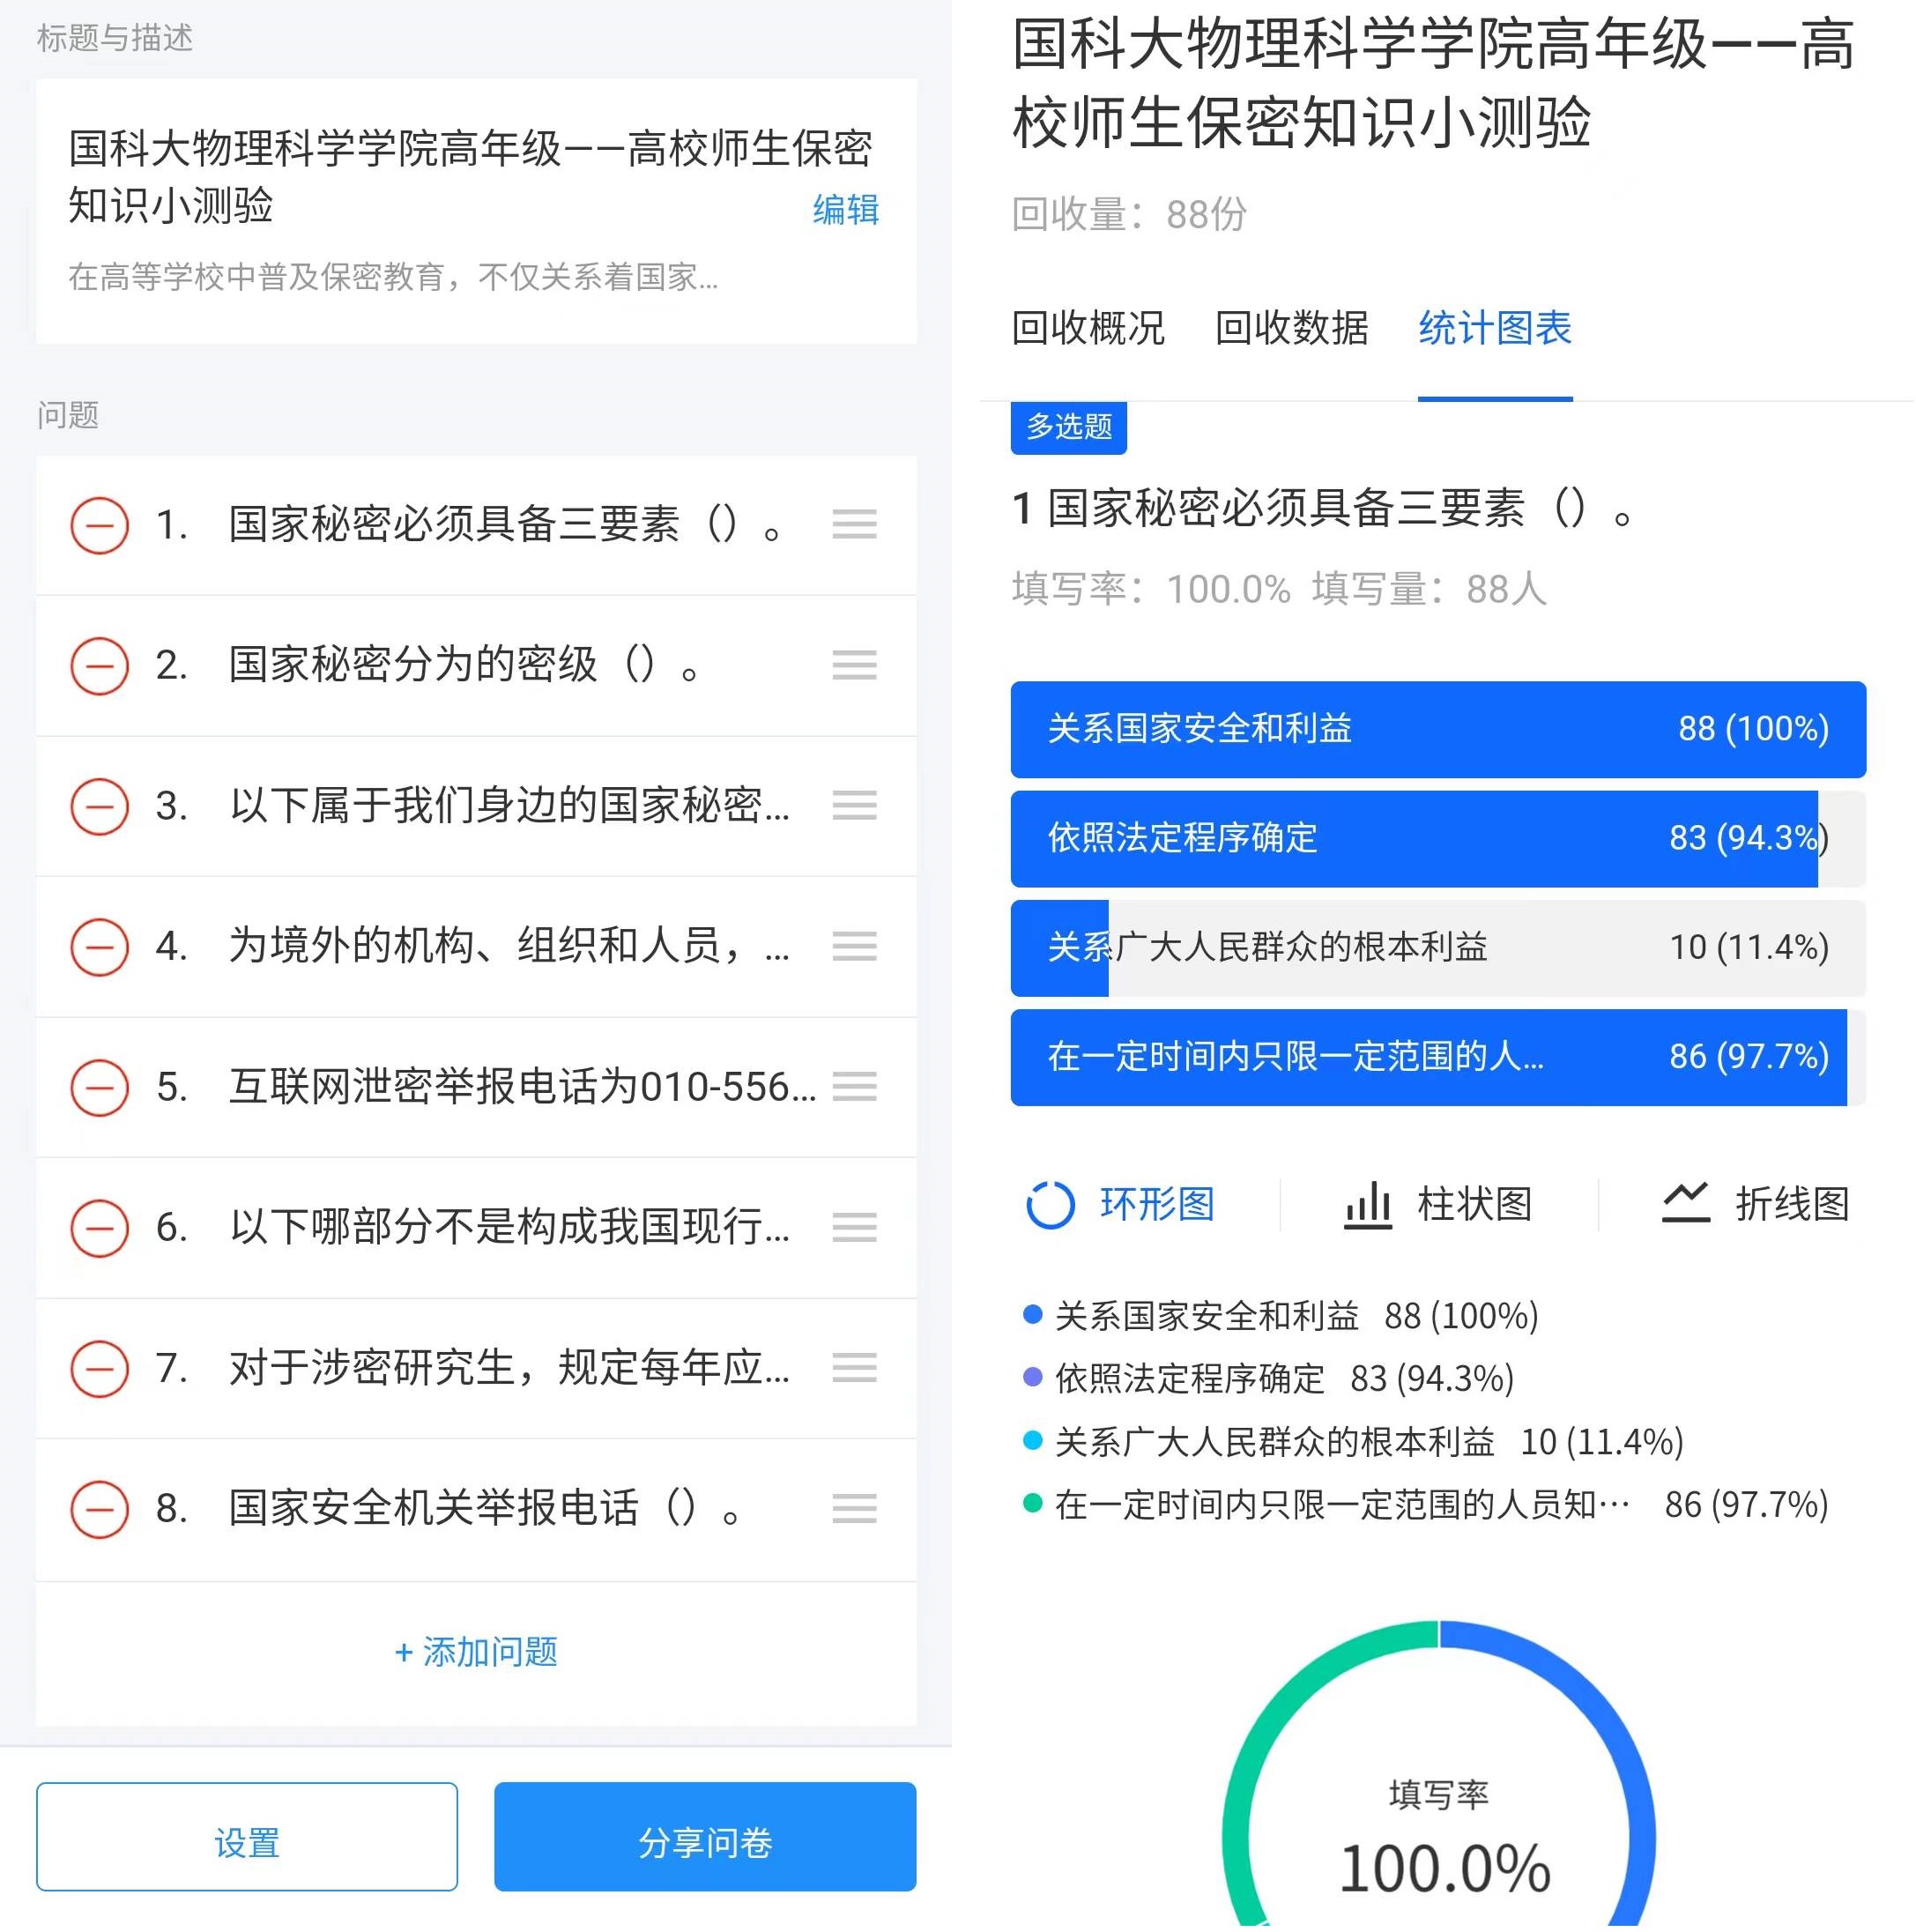Remove question 3 using its minus icon
Viewport: 1916px width, 1932px height.
[99, 806]
